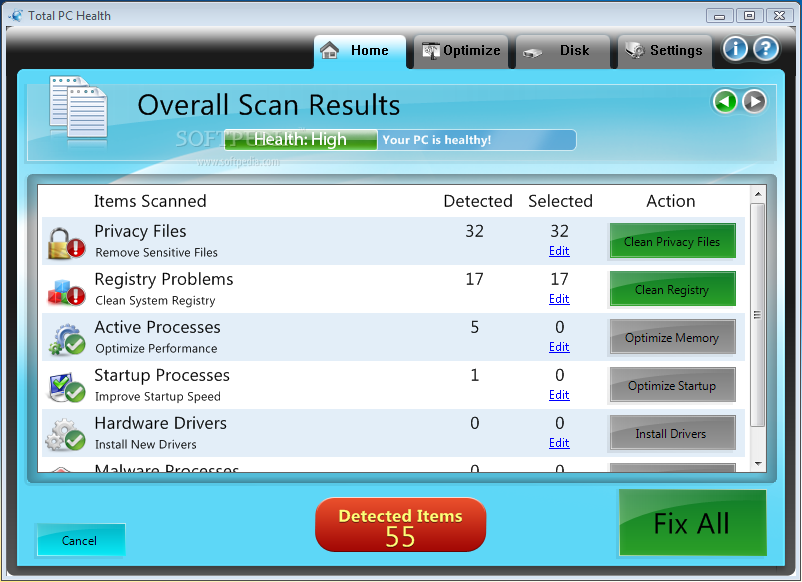Click Startup Processes detected count 1
The image size is (802, 582).
(x=475, y=375)
